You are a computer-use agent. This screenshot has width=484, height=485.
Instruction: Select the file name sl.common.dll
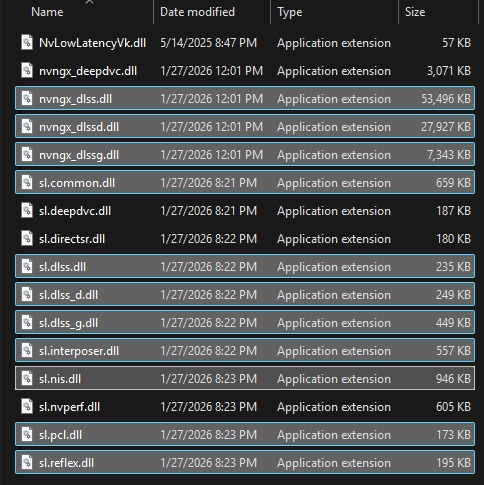pyautogui.click(x=77, y=183)
